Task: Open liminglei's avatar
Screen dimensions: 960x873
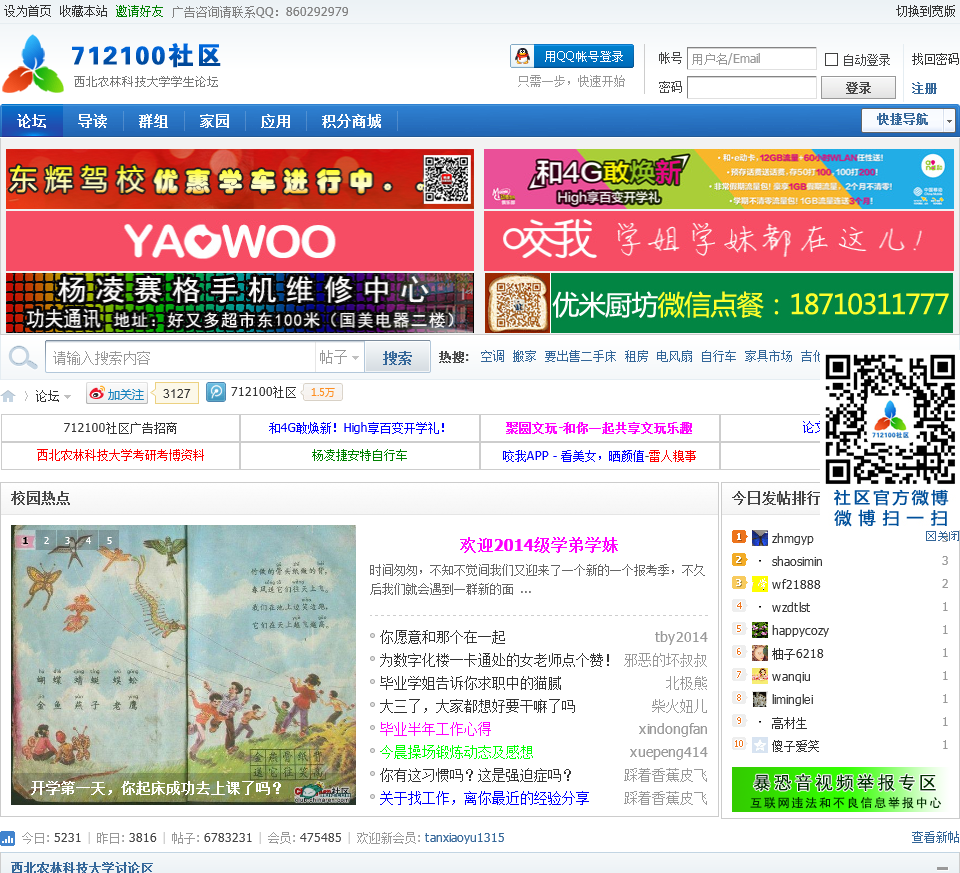Action: (x=760, y=699)
